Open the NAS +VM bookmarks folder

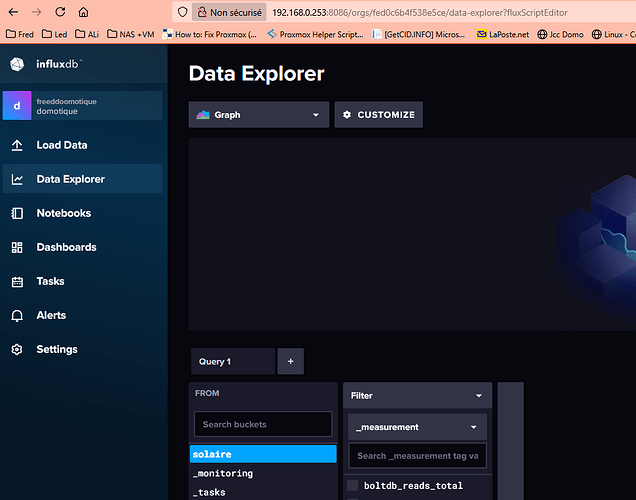131,34
